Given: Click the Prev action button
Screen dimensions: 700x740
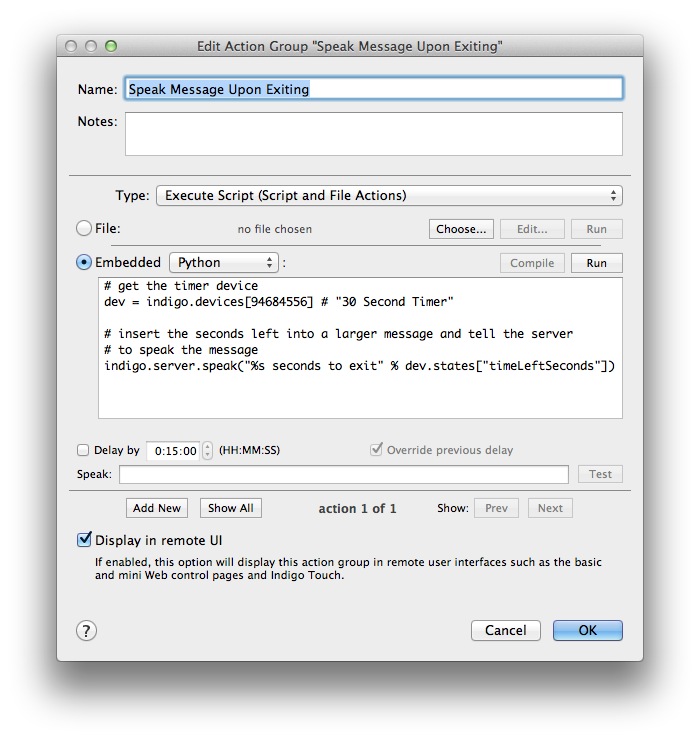Looking at the screenshot, I should (496, 508).
